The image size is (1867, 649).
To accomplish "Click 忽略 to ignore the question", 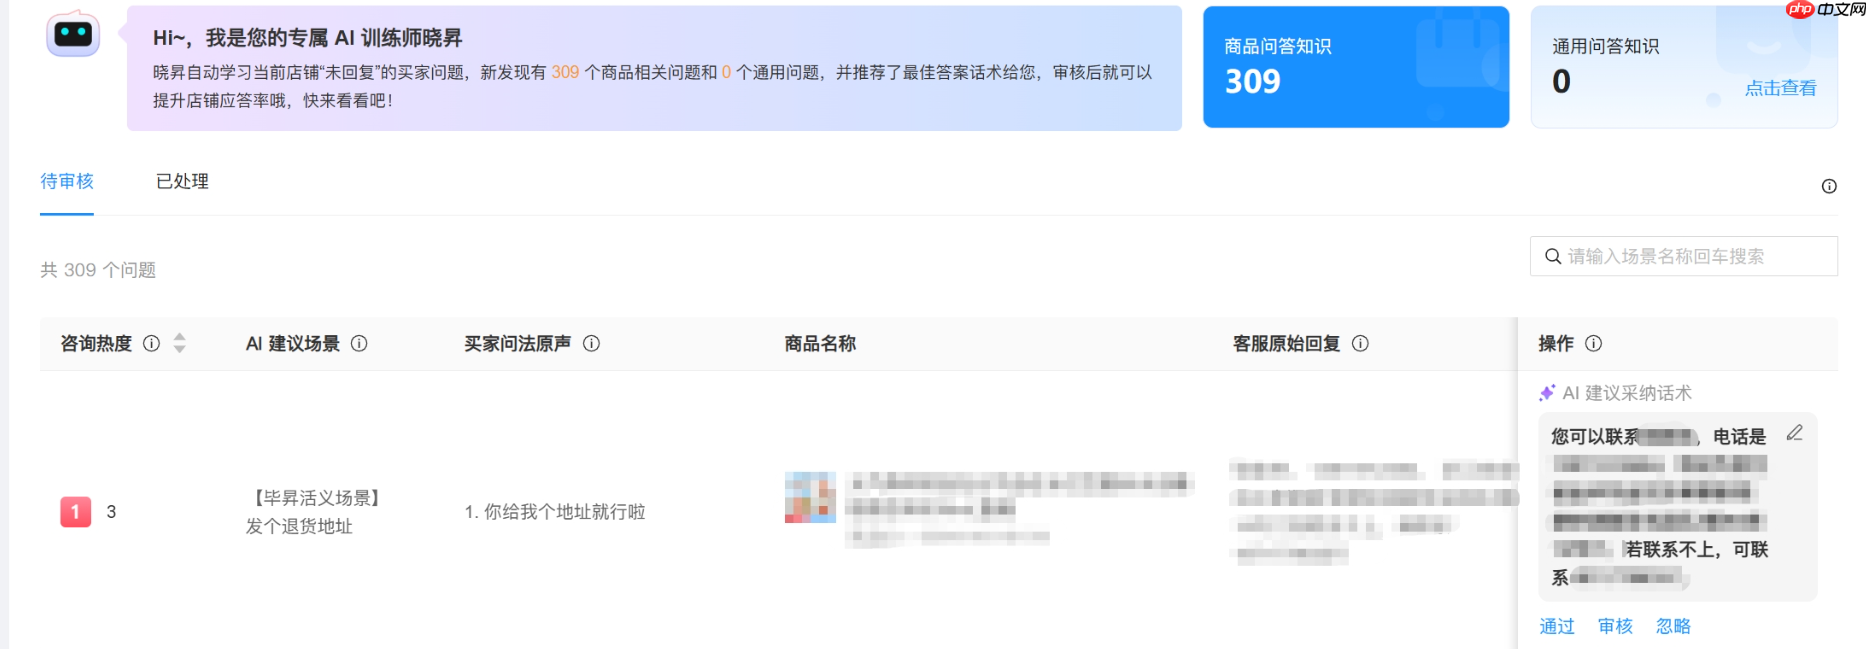I will coord(1673,626).
